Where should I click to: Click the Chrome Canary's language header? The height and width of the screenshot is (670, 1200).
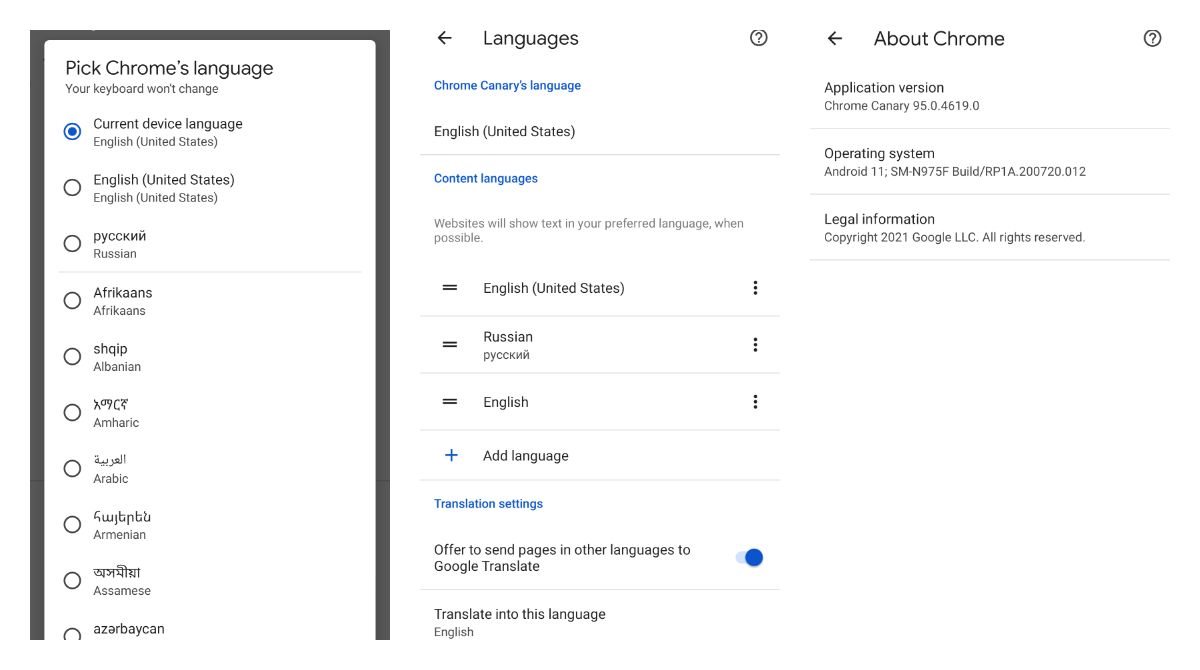[x=507, y=86]
